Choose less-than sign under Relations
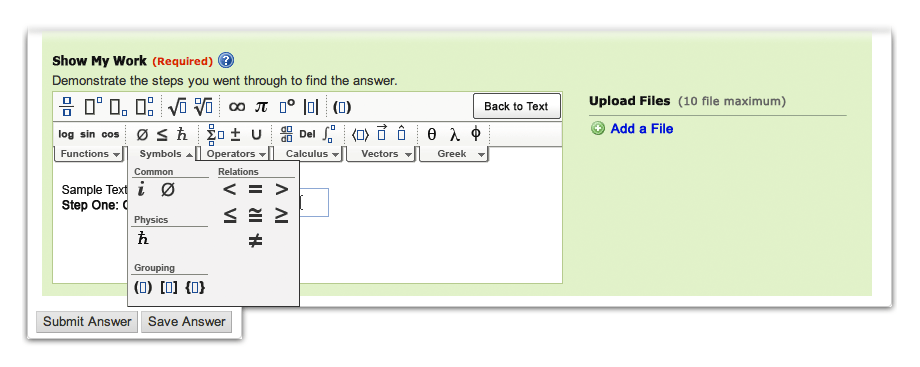This screenshot has height=367, width=920. click(x=229, y=190)
